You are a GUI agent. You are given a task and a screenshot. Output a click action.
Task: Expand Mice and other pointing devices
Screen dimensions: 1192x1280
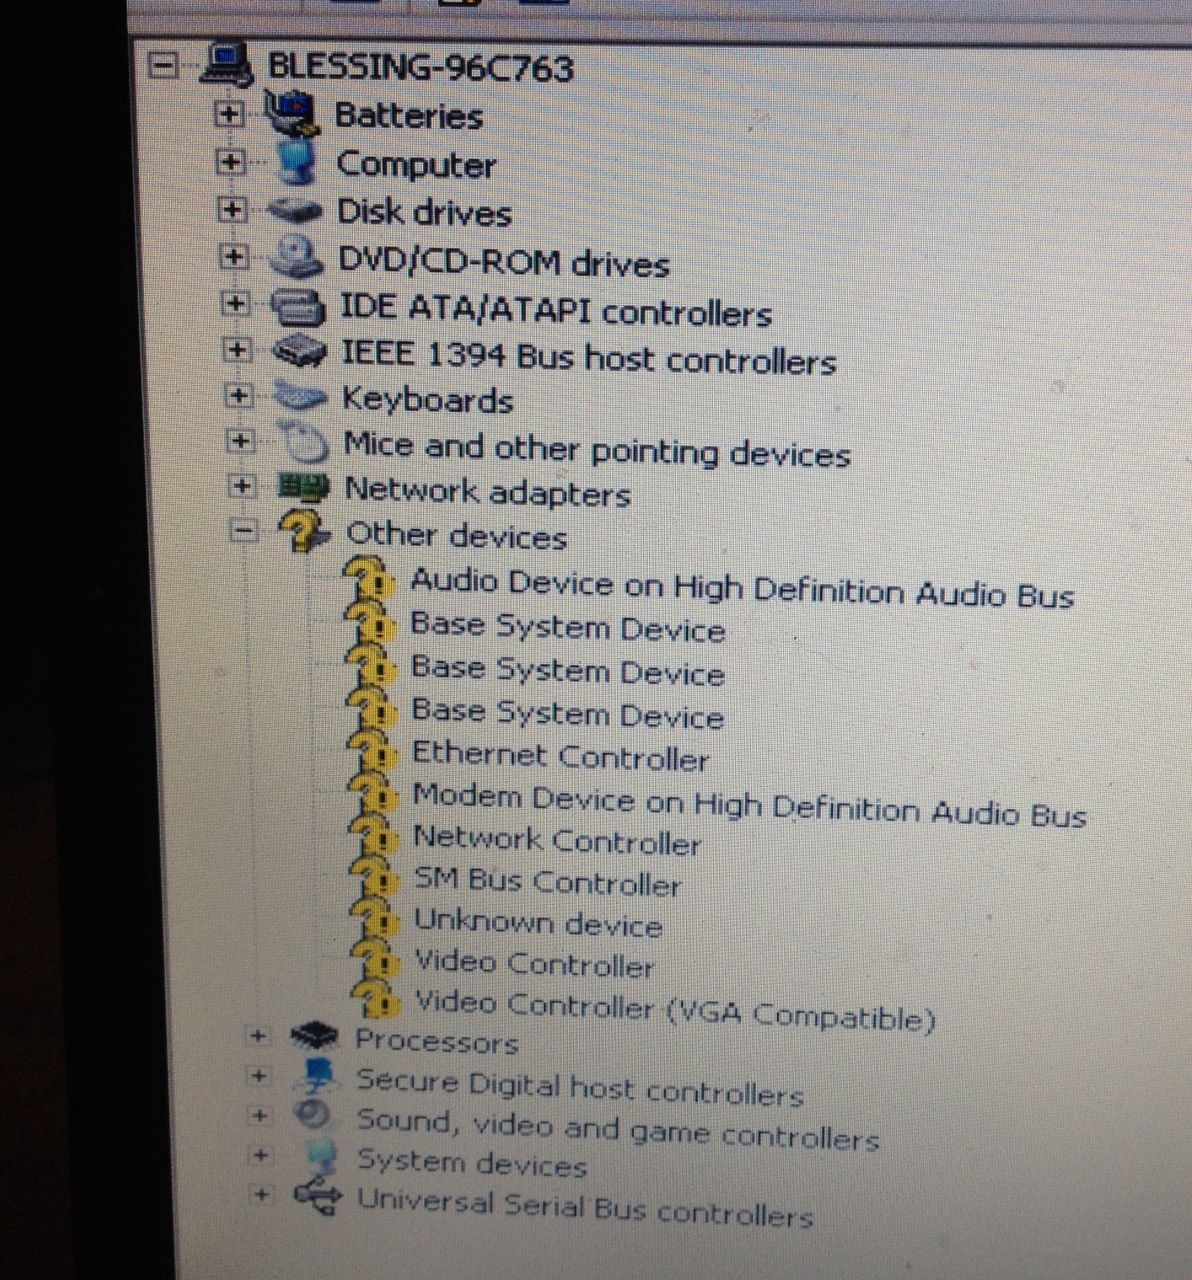tap(240, 440)
